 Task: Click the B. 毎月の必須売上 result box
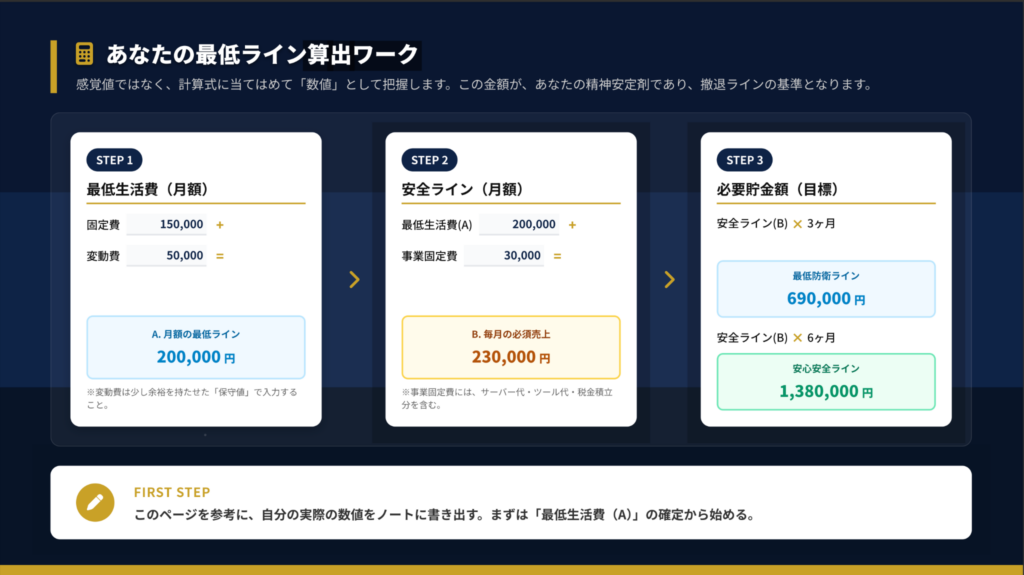point(511,347)
